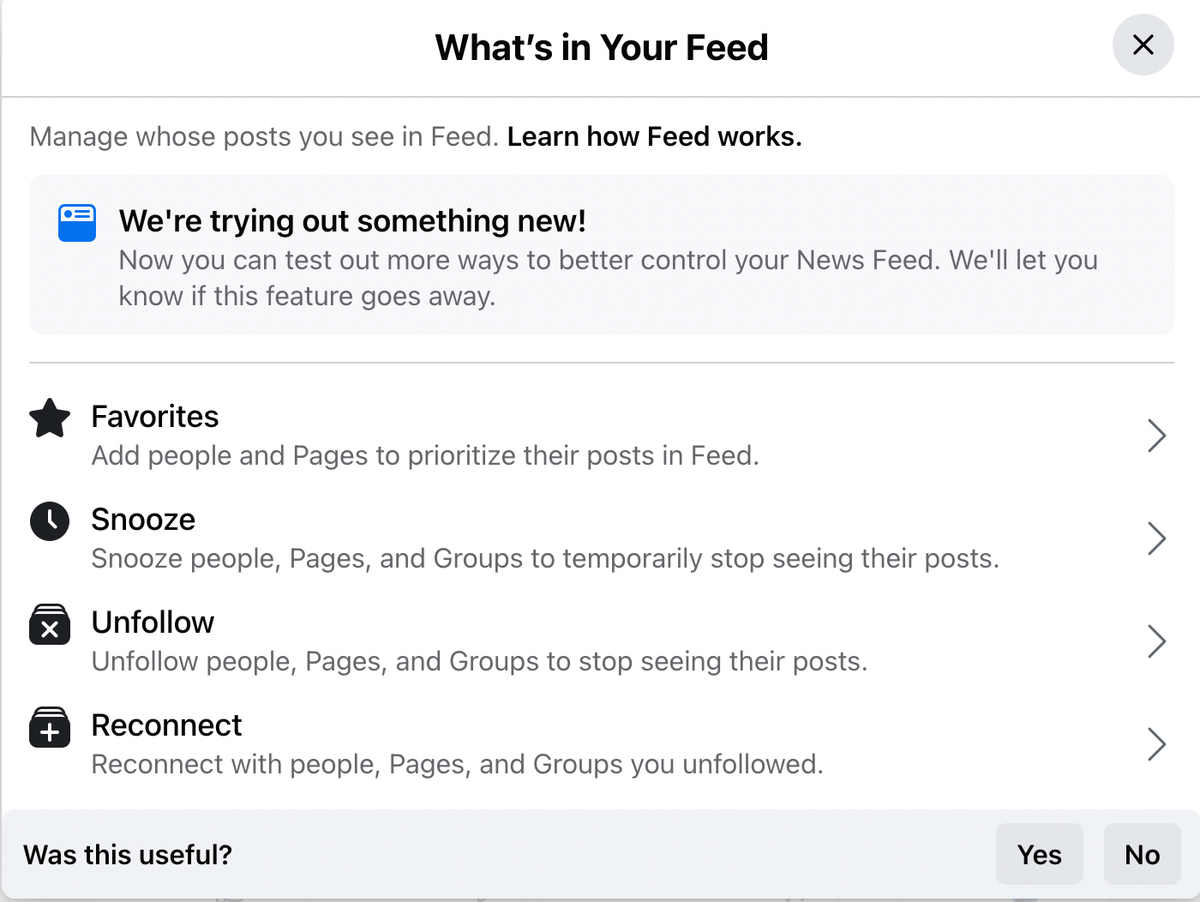Open the Learn how Feed works link

tap(654, 137)
